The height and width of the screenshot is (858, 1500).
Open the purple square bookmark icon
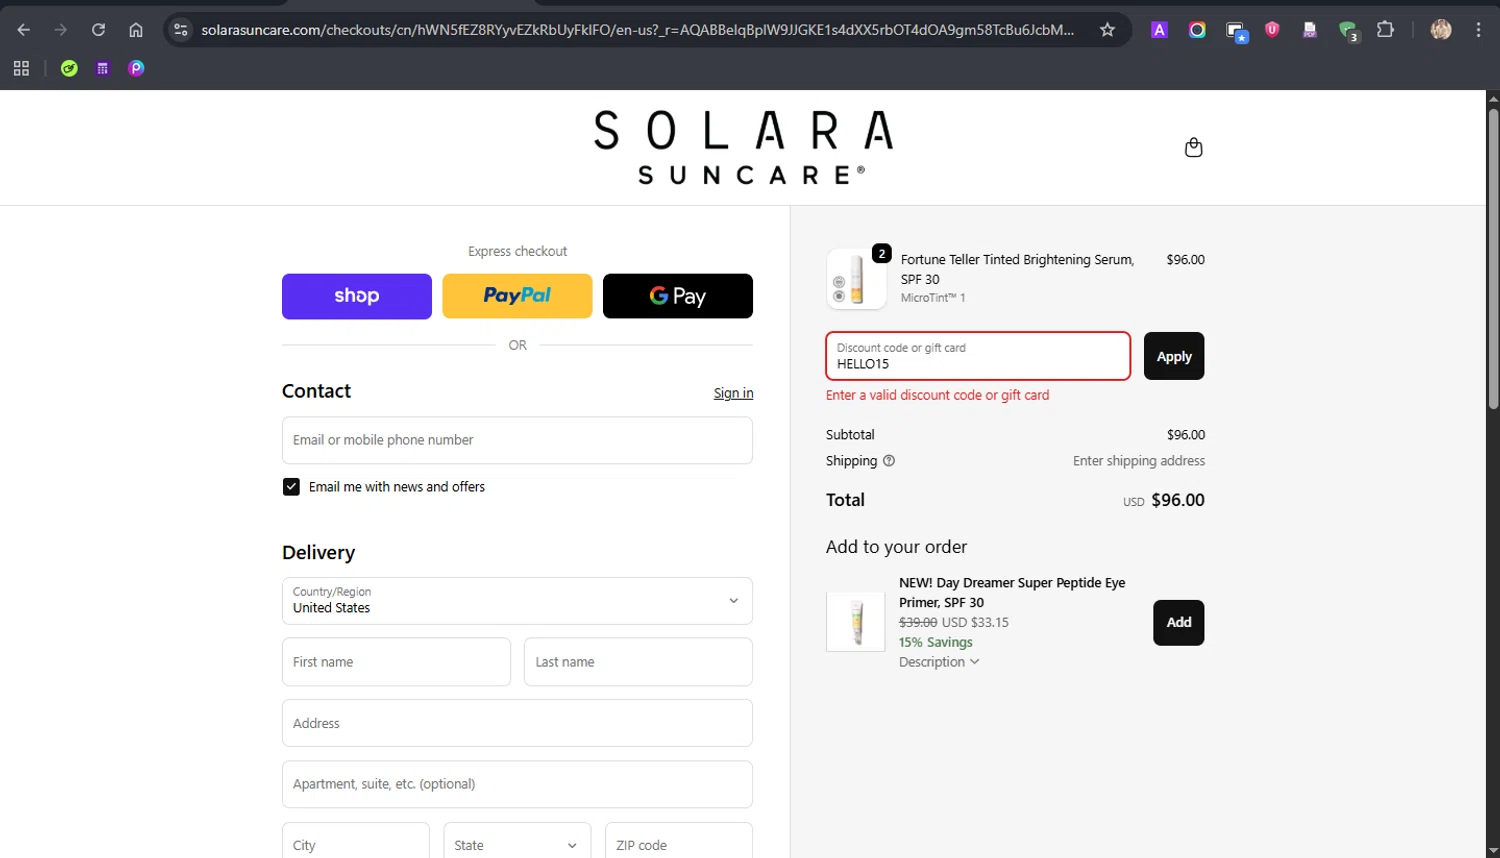[x=102, y=68]
